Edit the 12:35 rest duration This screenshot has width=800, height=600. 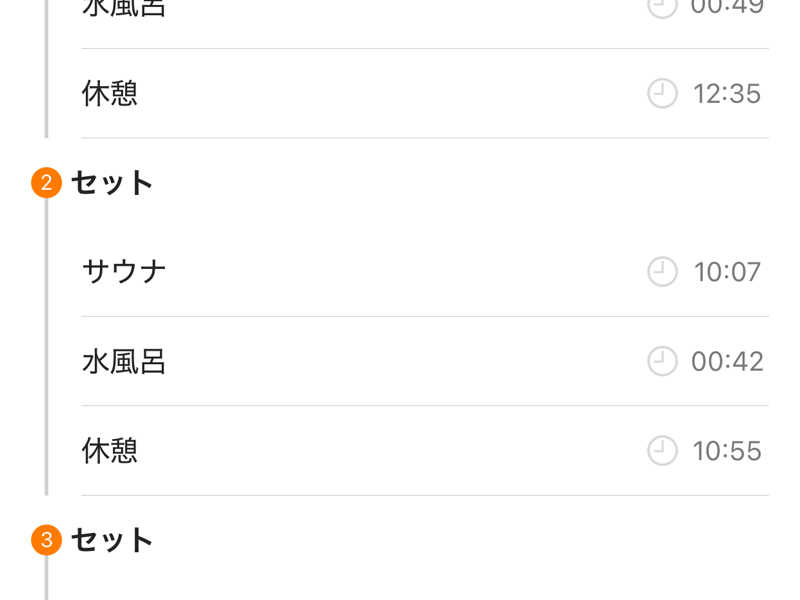point(727,94)
